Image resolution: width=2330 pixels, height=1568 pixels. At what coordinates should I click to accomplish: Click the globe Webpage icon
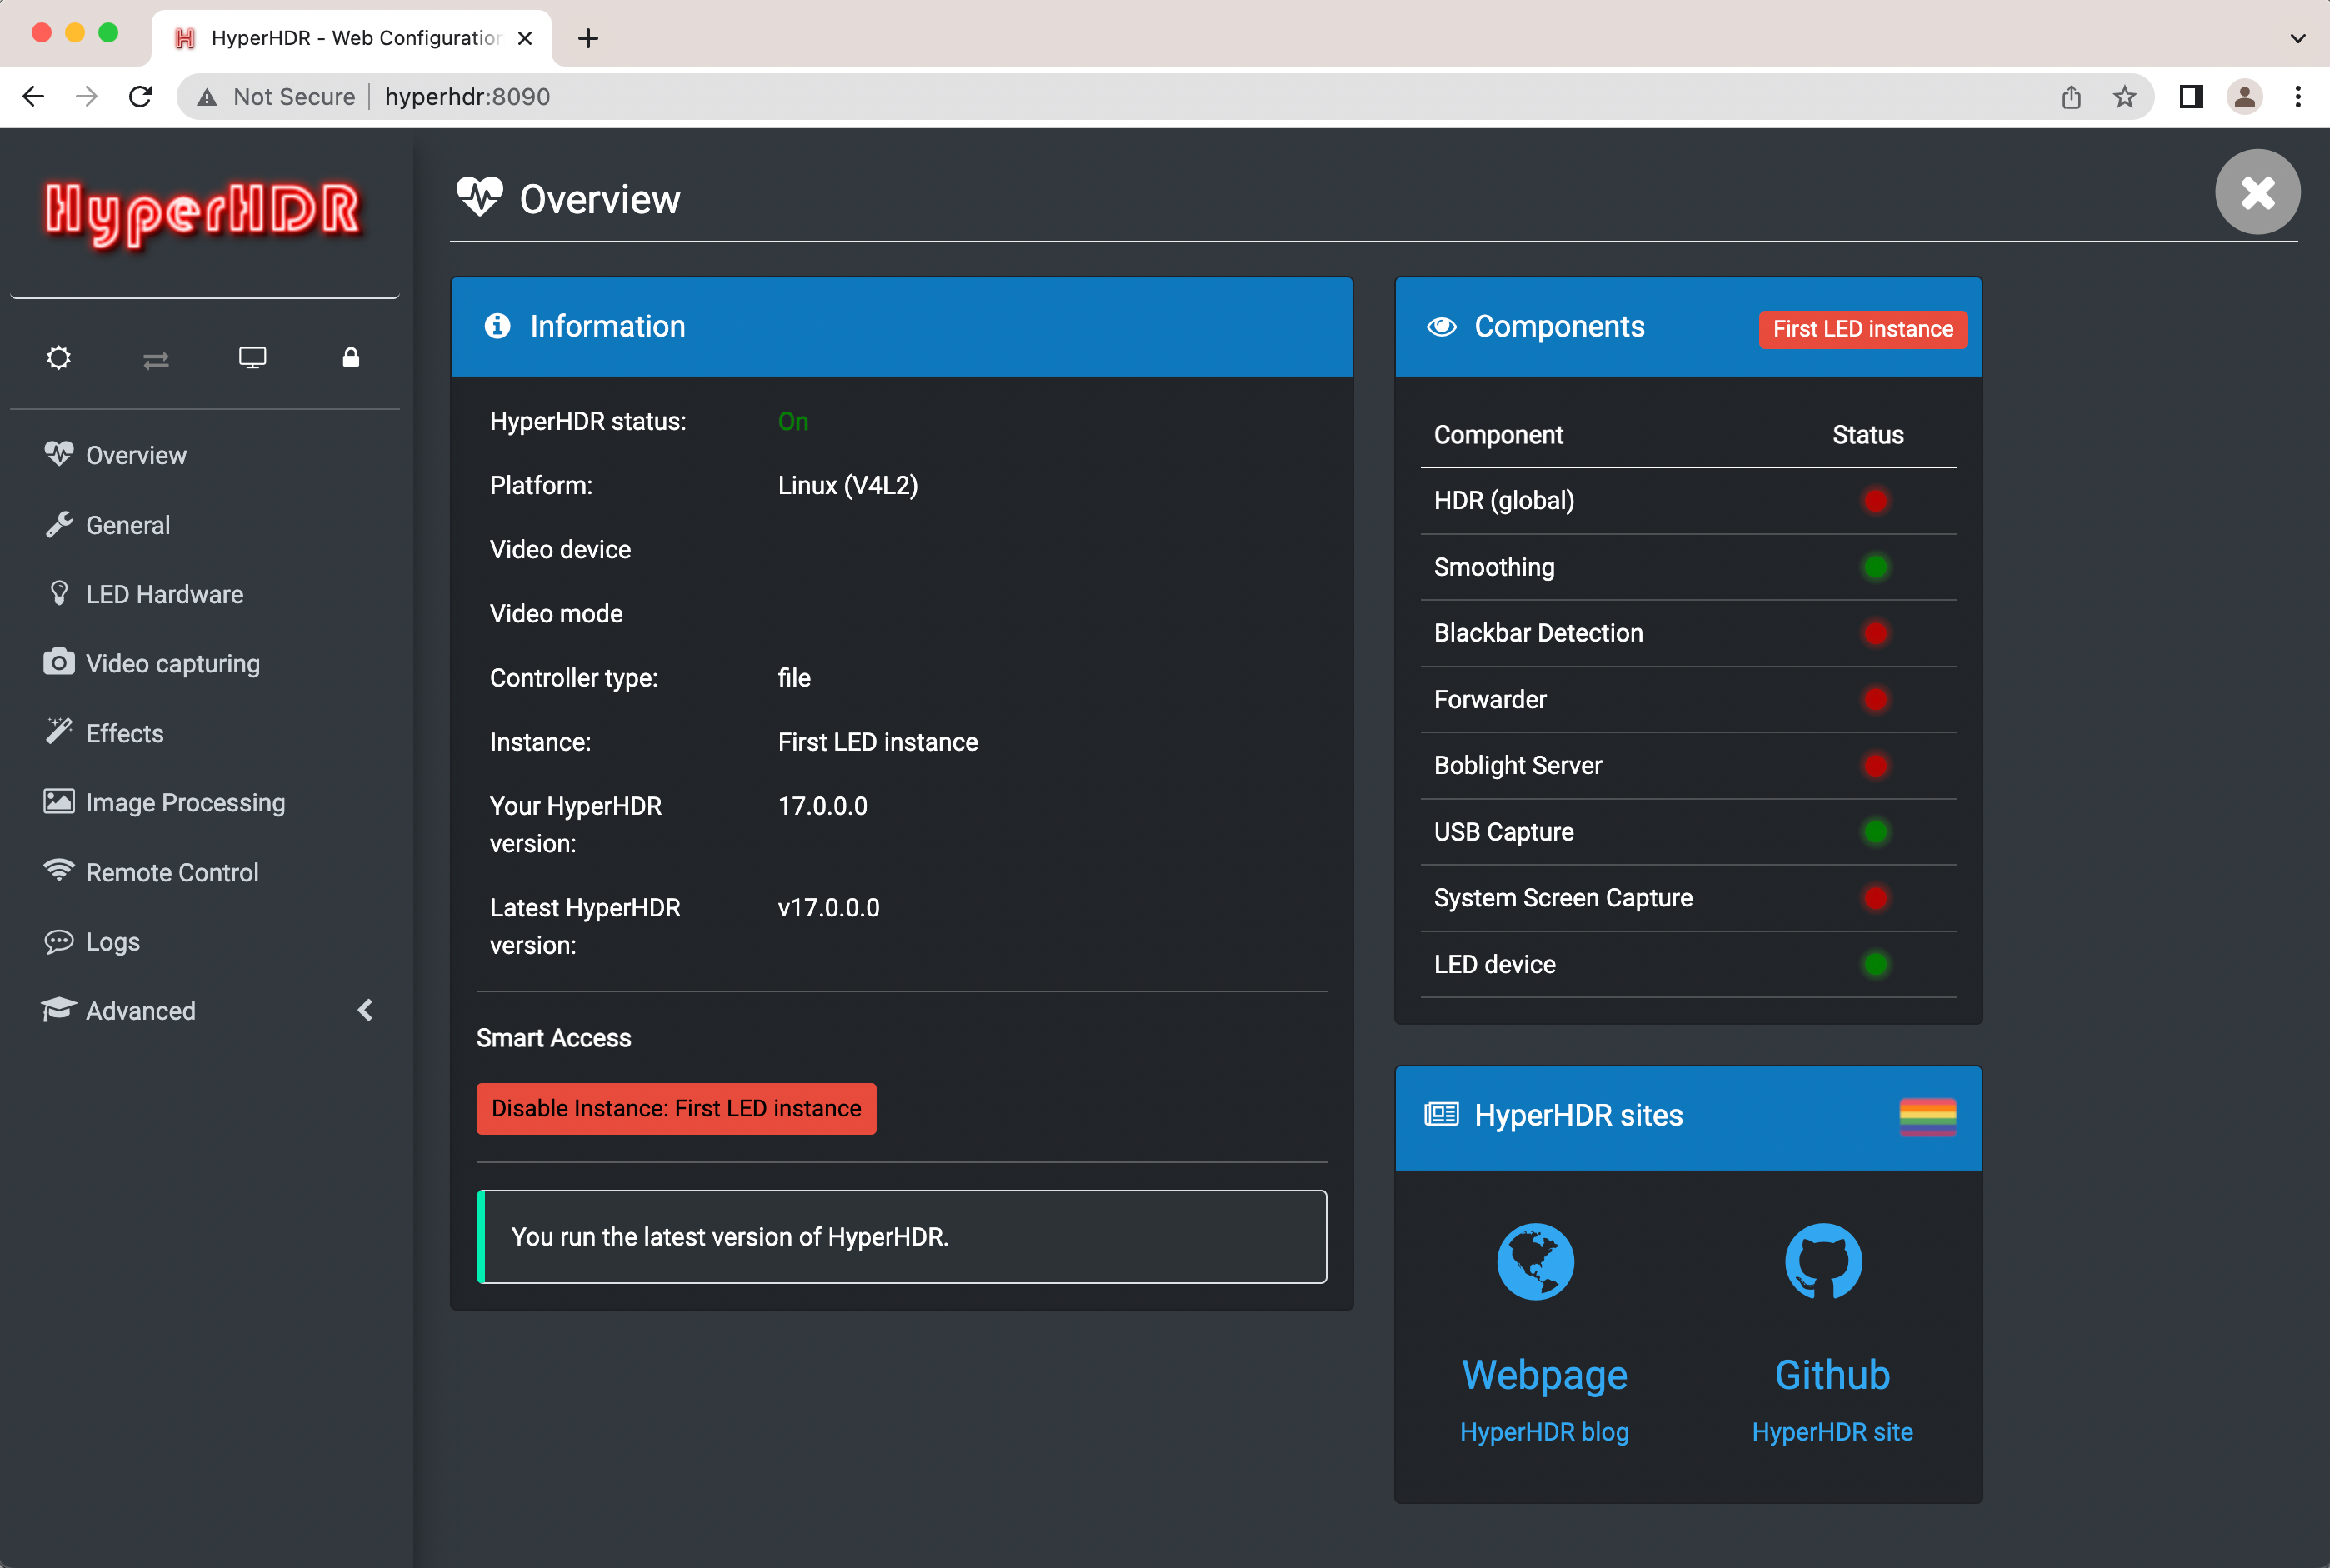click(x=1535, y=1261)
